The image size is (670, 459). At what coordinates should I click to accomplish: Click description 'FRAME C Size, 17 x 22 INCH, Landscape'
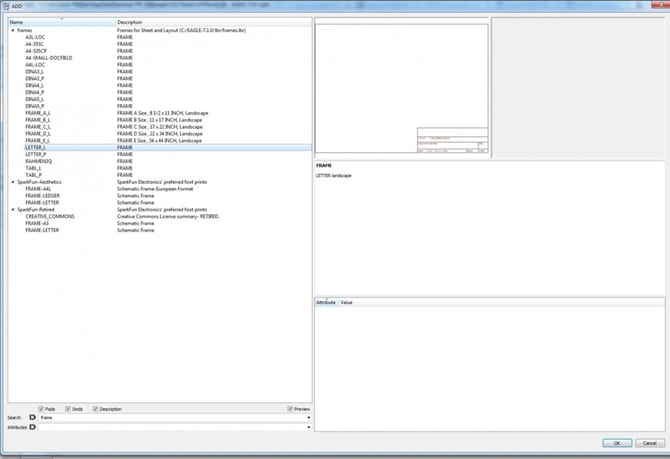click(x=160, y=127)
